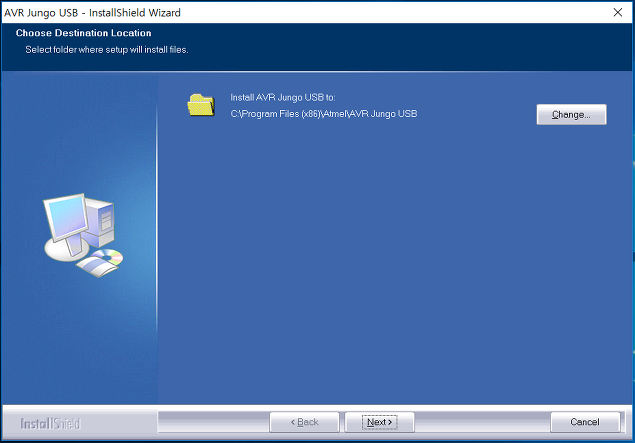
Task: Click the Change... destination button
Action: pyautogui.click(x=571, y=115)
